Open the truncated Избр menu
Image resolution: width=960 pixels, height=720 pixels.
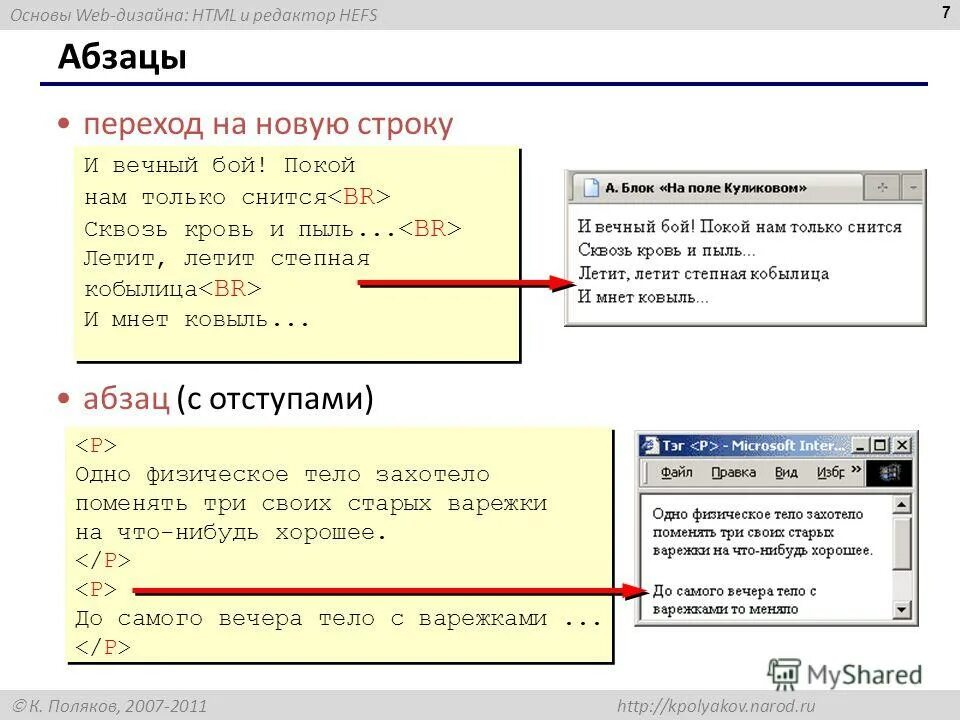[x=831, y=472]
